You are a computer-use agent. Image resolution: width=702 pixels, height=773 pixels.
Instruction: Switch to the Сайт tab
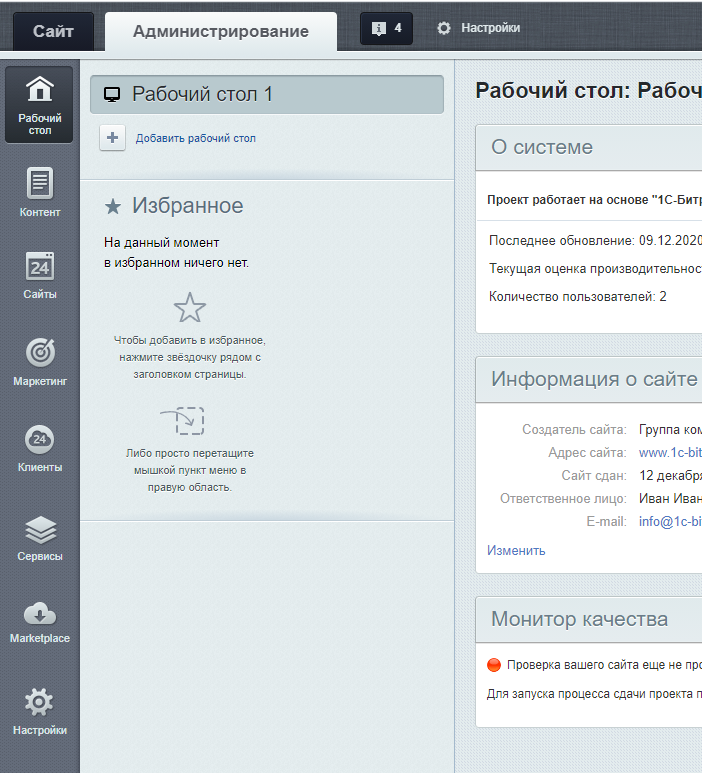click(x=53, y=31)
